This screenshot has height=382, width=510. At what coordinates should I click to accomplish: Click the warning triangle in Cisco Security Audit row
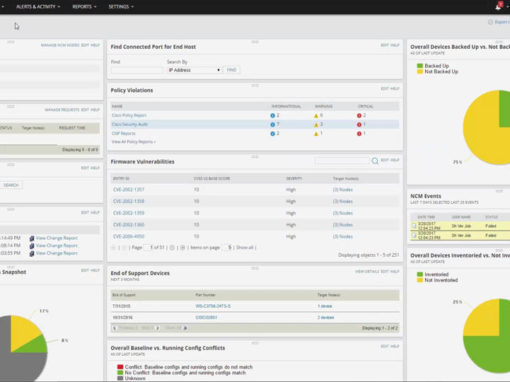click(316, 125)
